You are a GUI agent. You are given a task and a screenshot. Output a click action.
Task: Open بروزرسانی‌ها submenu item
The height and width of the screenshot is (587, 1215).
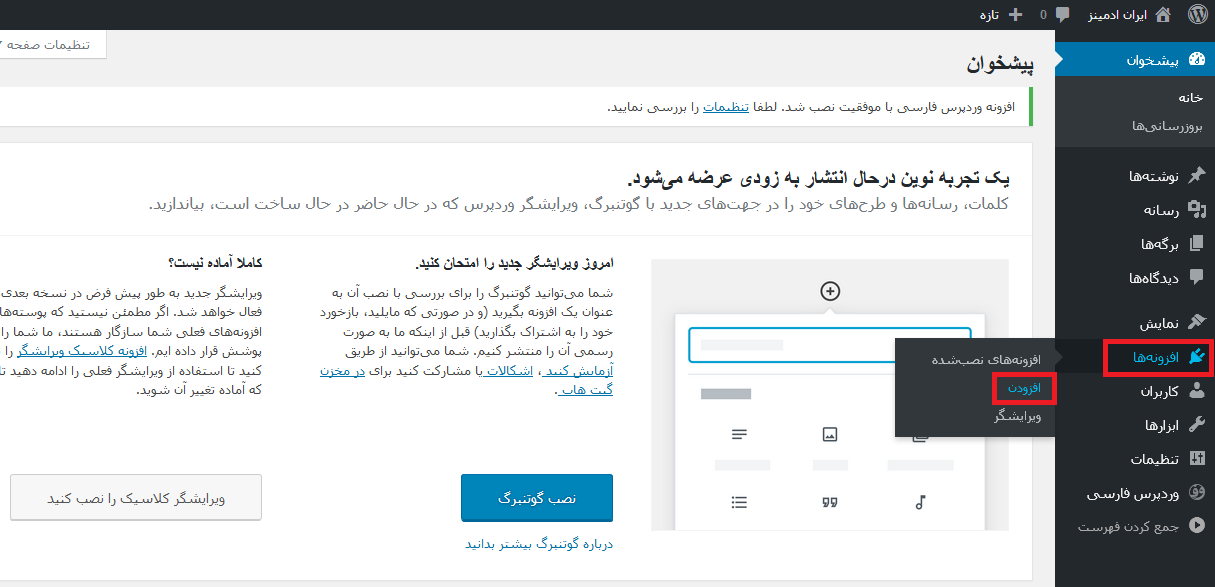(x=1167, y=126)
